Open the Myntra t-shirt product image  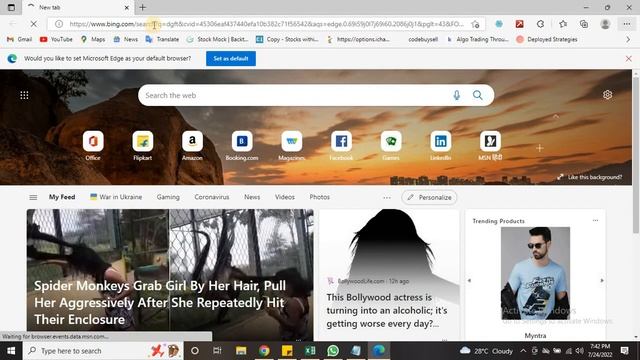pyautogui.click(x=535, y=273)
